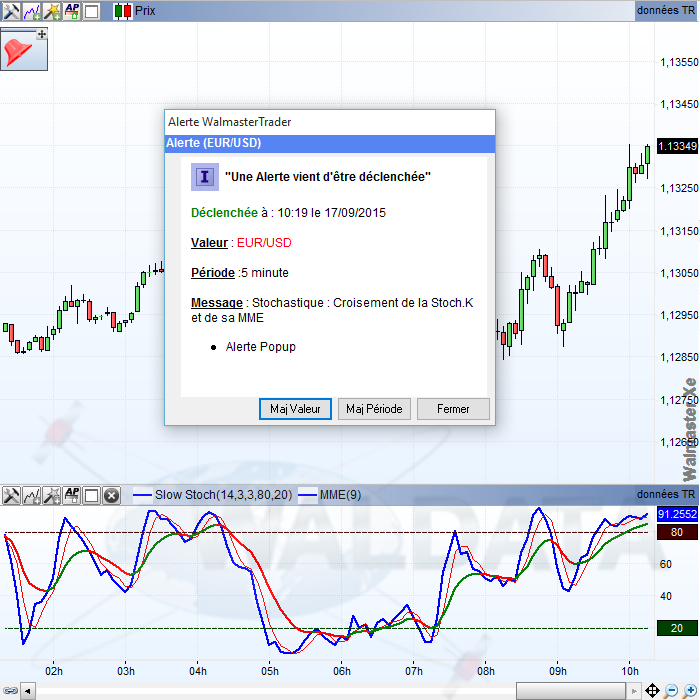Click current price label 1.13349
Screen dimensions: 700x700
click(678, 146)
